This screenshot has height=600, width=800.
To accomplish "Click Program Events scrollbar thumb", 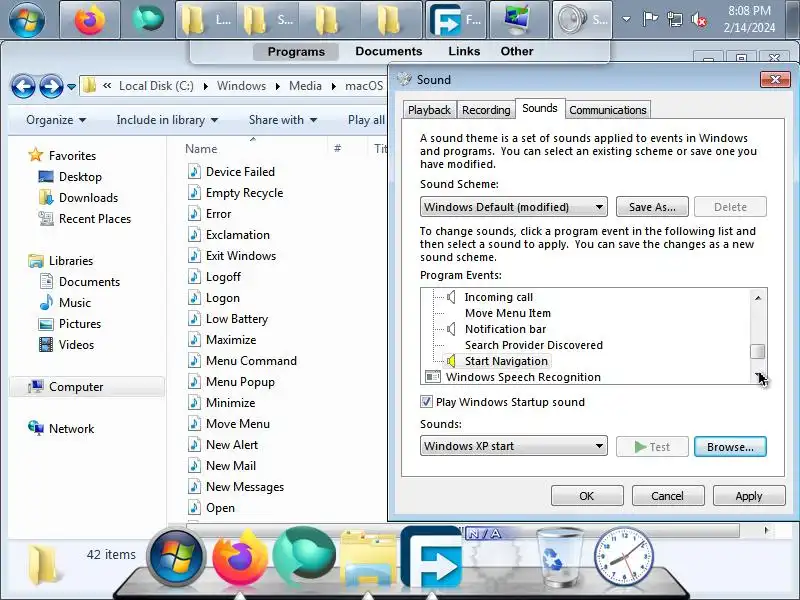I will [758, 352].
